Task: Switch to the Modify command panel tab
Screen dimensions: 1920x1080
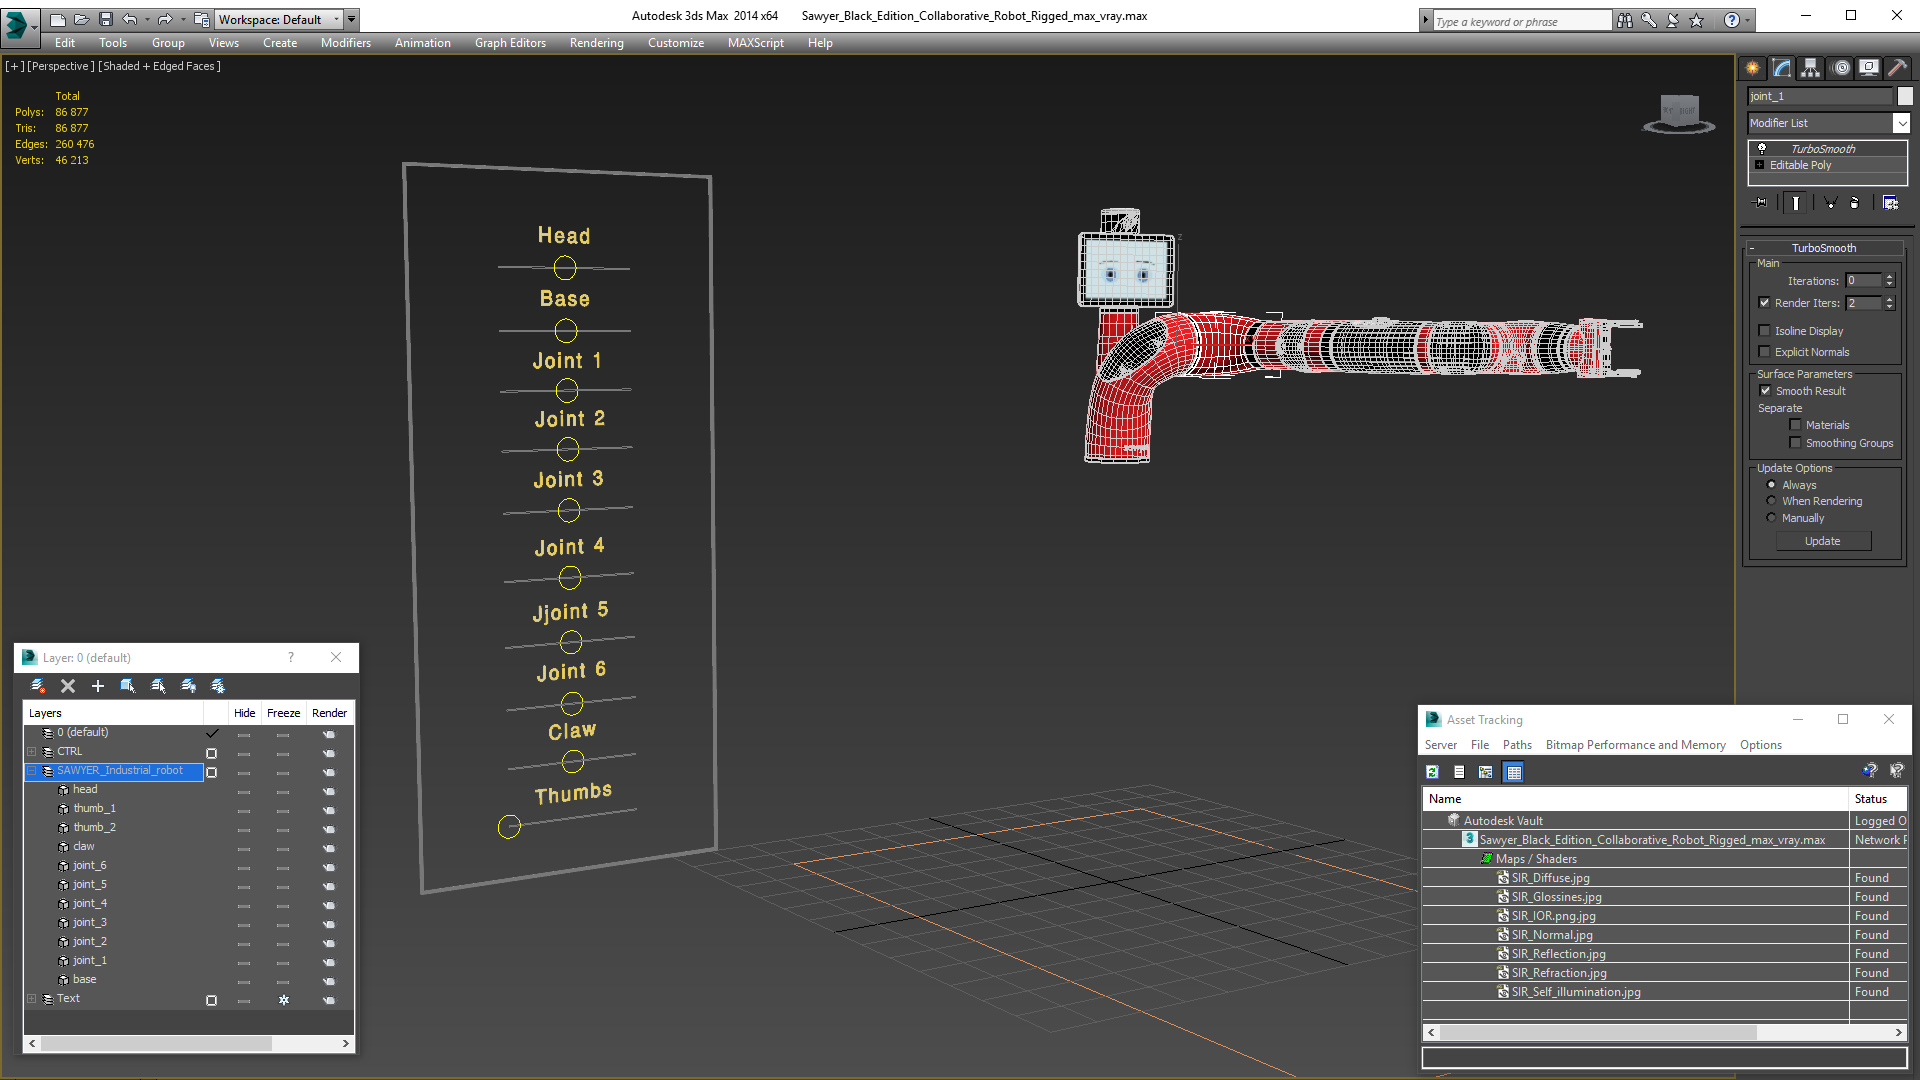Action: point(1782,68)
